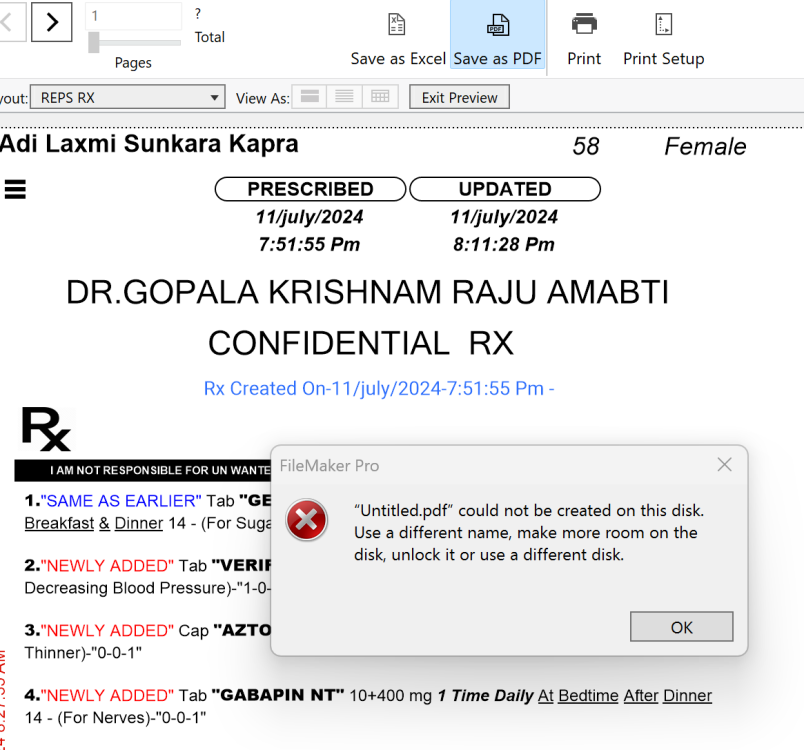The width and height of the screenshot is (804, 750).
Task: Switch to List view in View As
Action: (x=345, y=97)
